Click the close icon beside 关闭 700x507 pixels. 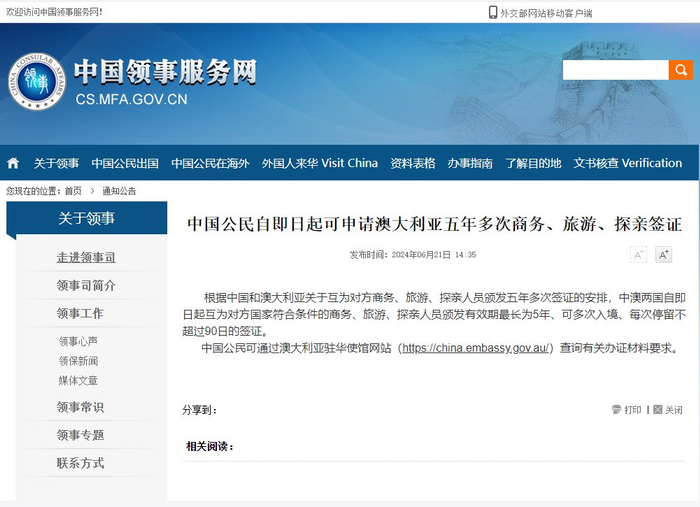point(658,409)
